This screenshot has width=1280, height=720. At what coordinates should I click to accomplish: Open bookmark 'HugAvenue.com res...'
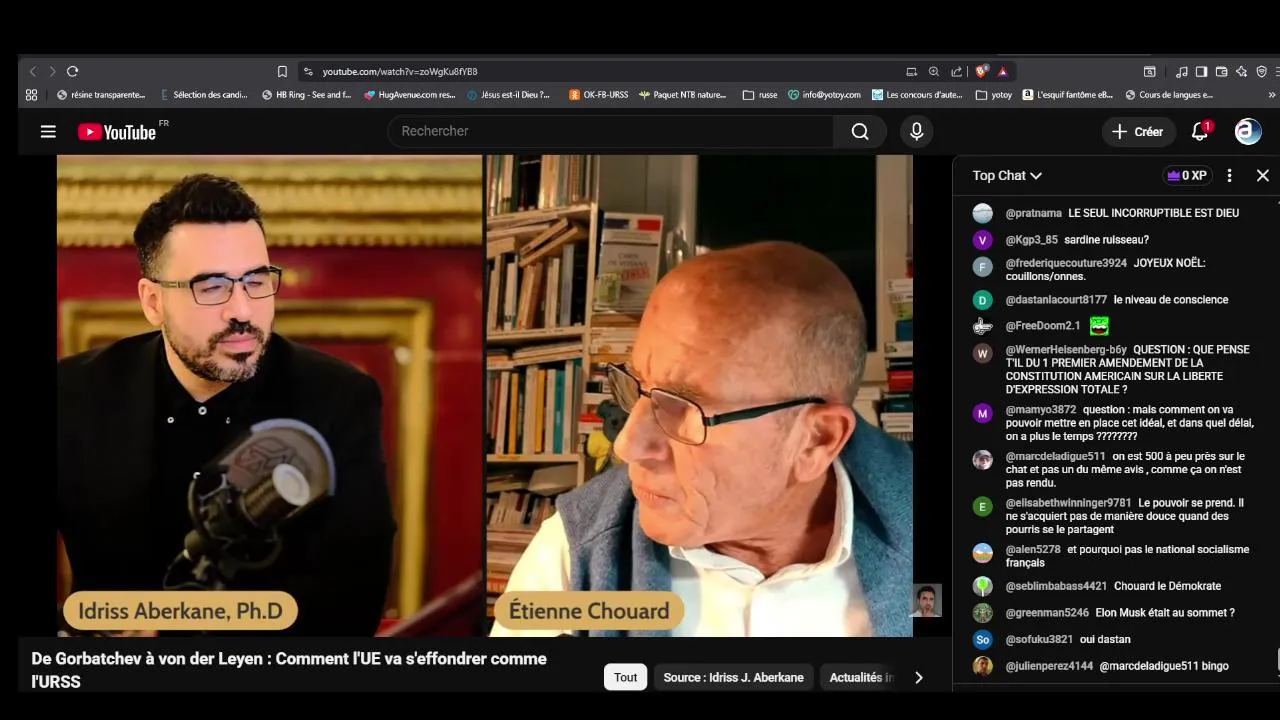409,95
